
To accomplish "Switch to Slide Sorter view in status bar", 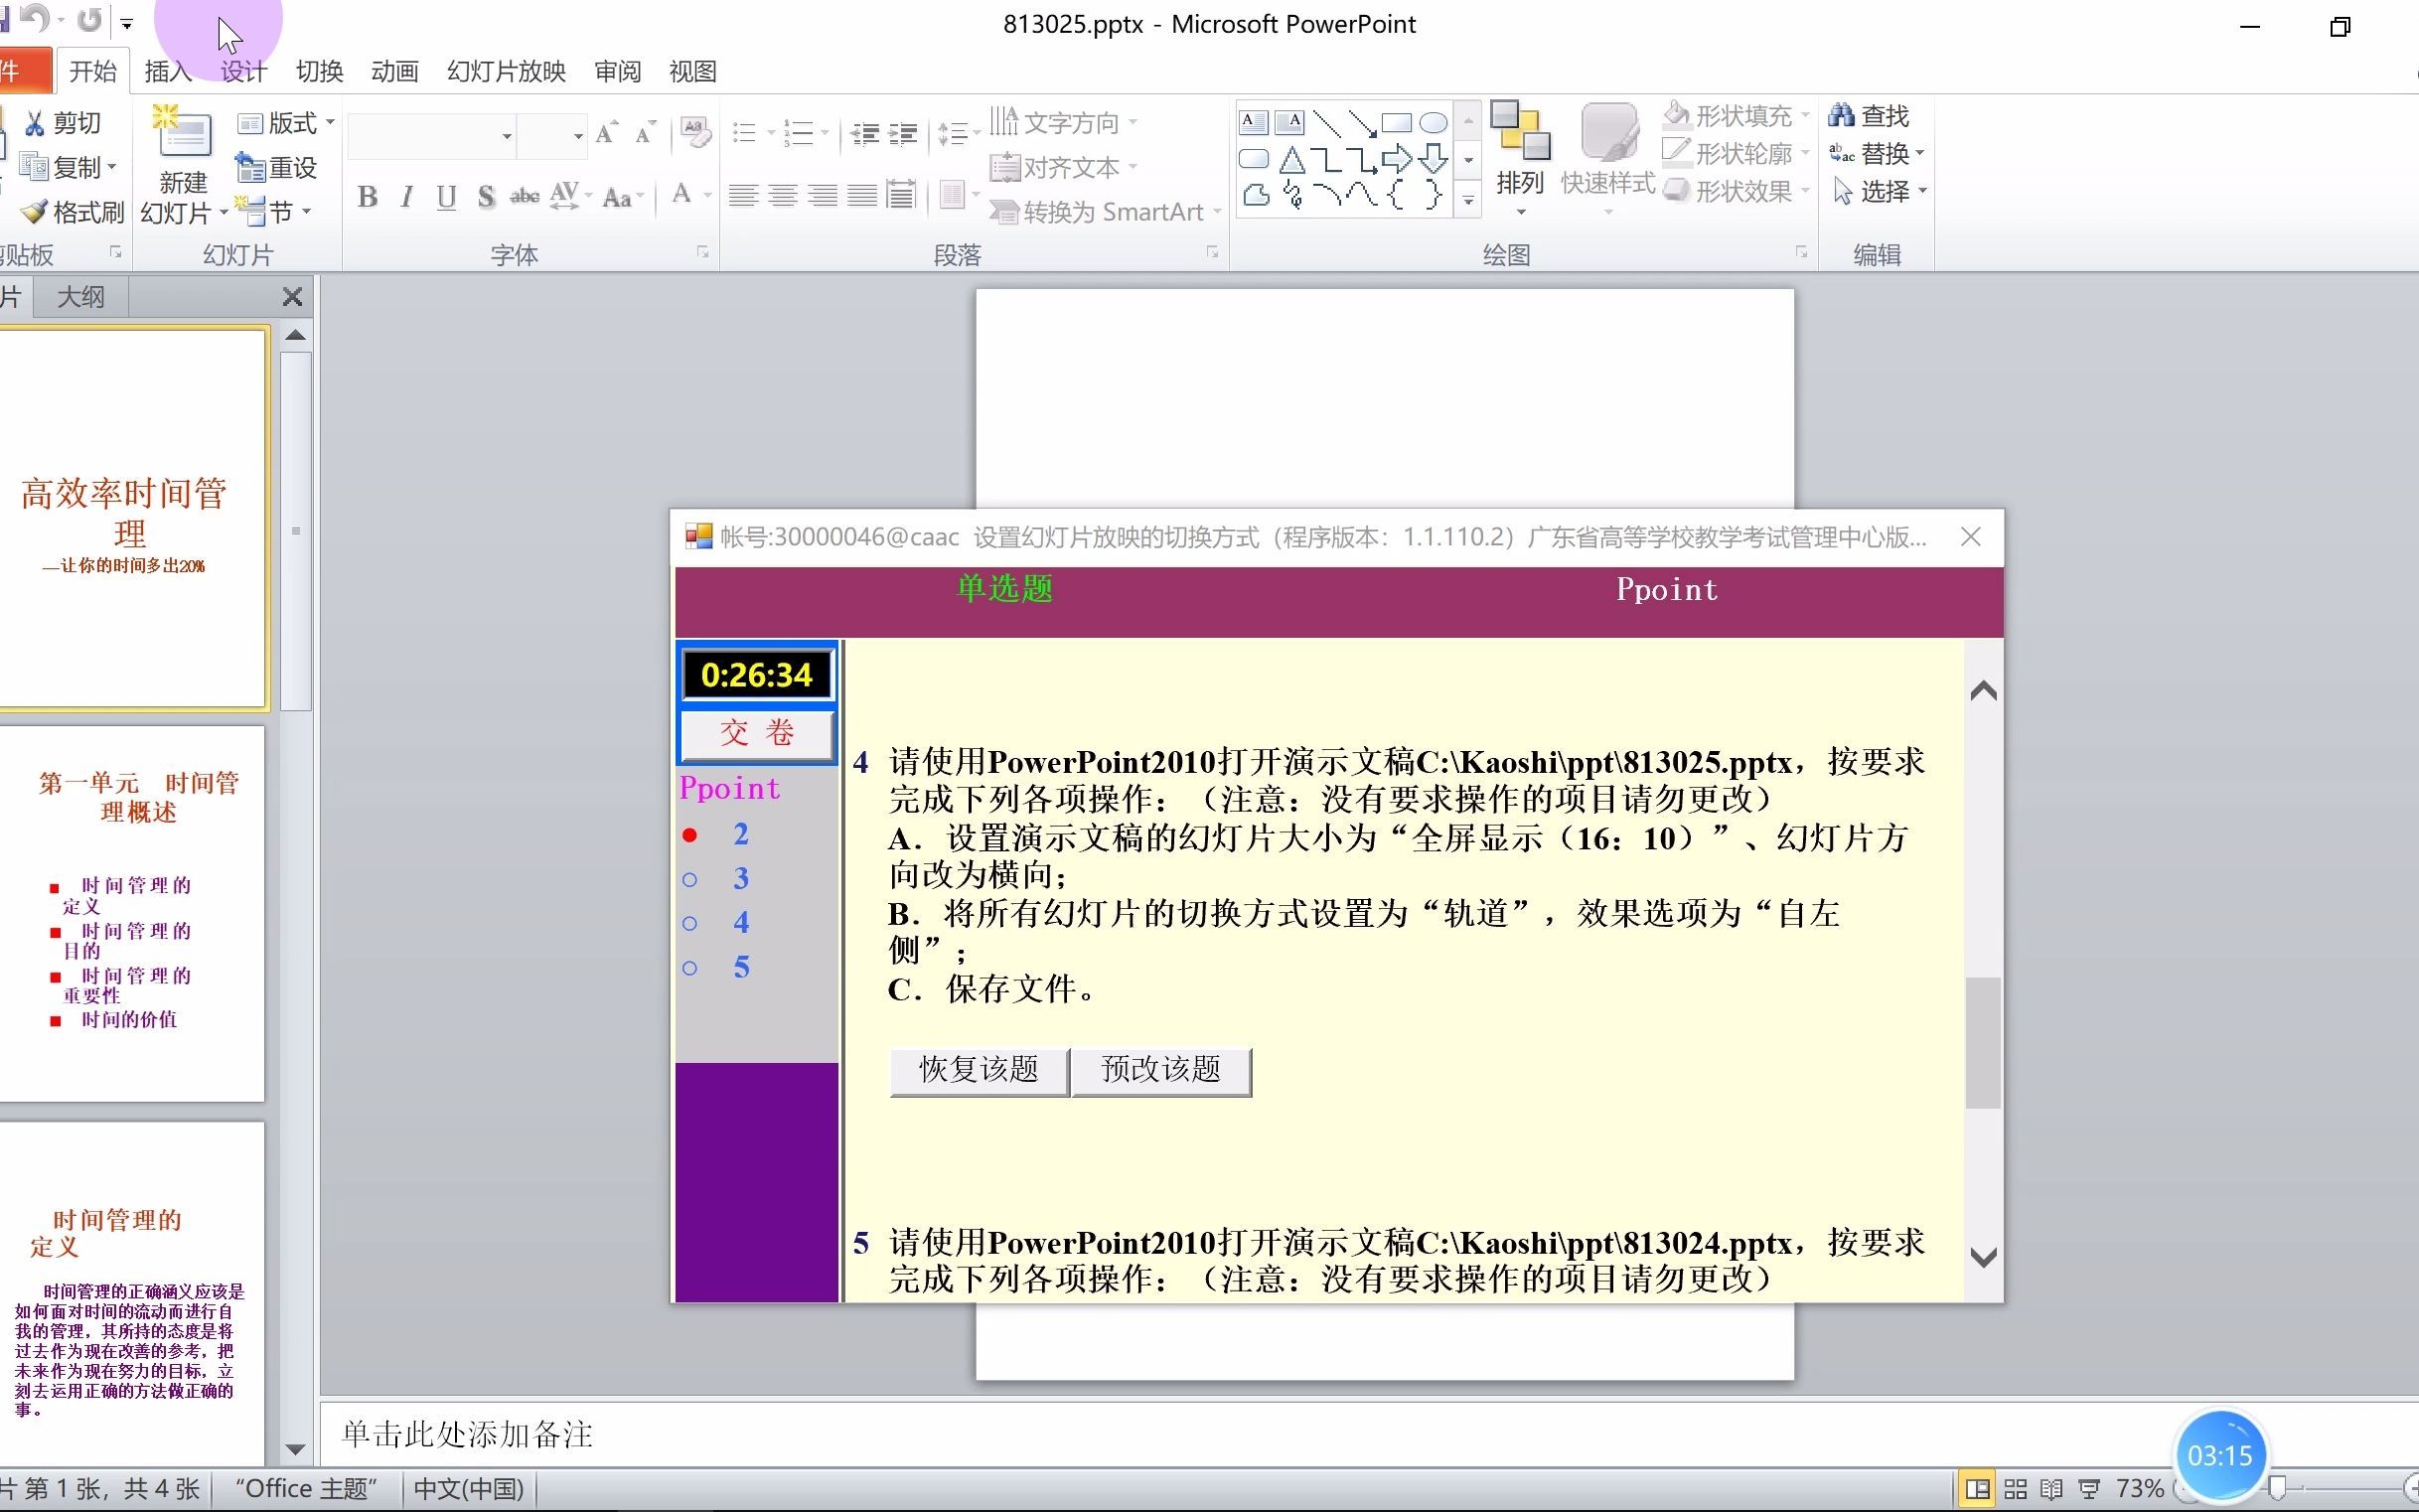I will pos(2015,1489).
